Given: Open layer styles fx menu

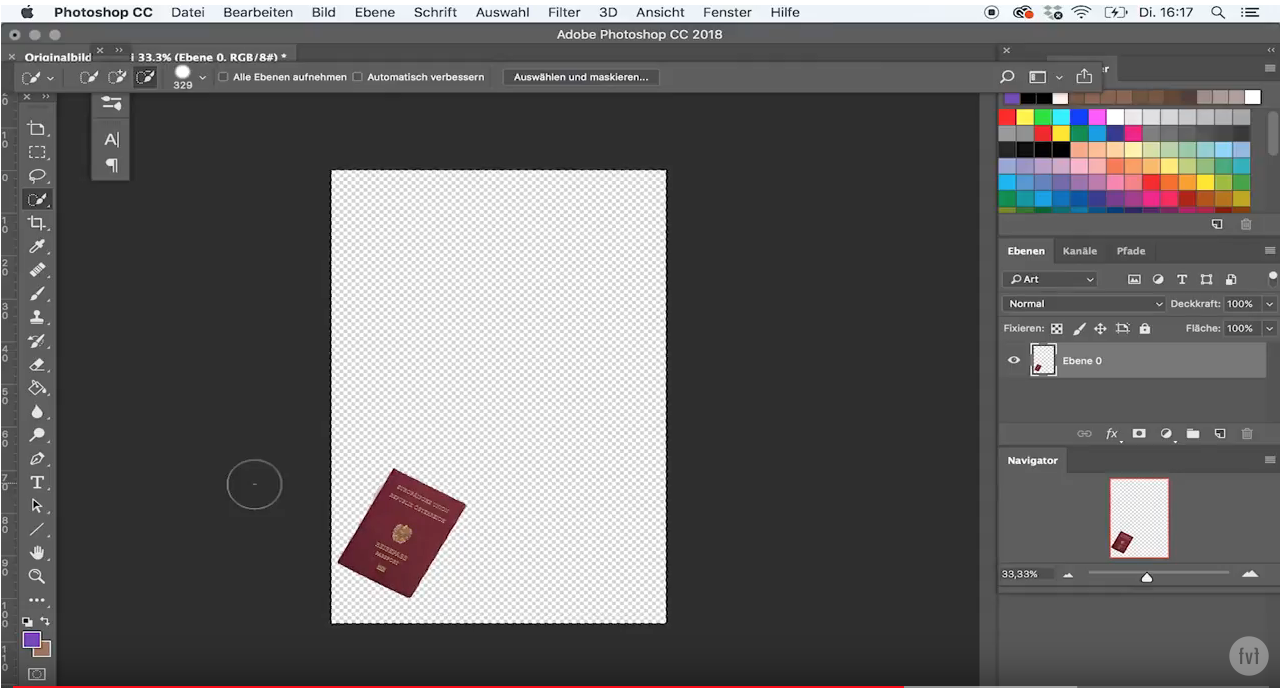Looking at the screenshot, I should [1112, 434].
